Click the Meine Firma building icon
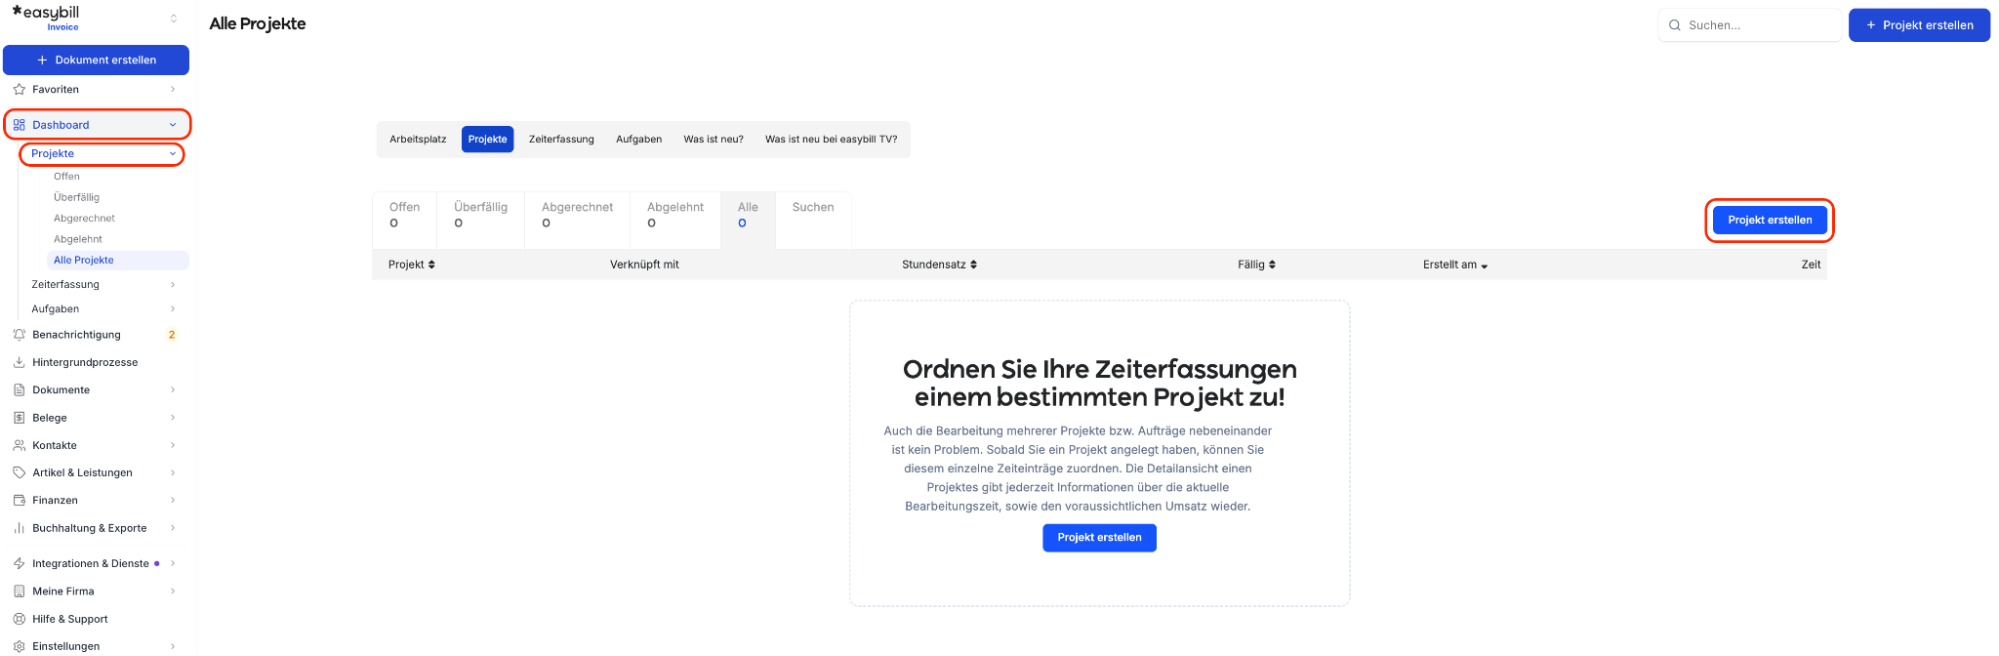Image resolution: width=1999 pixels, height=656 pixels. (19, 591)
